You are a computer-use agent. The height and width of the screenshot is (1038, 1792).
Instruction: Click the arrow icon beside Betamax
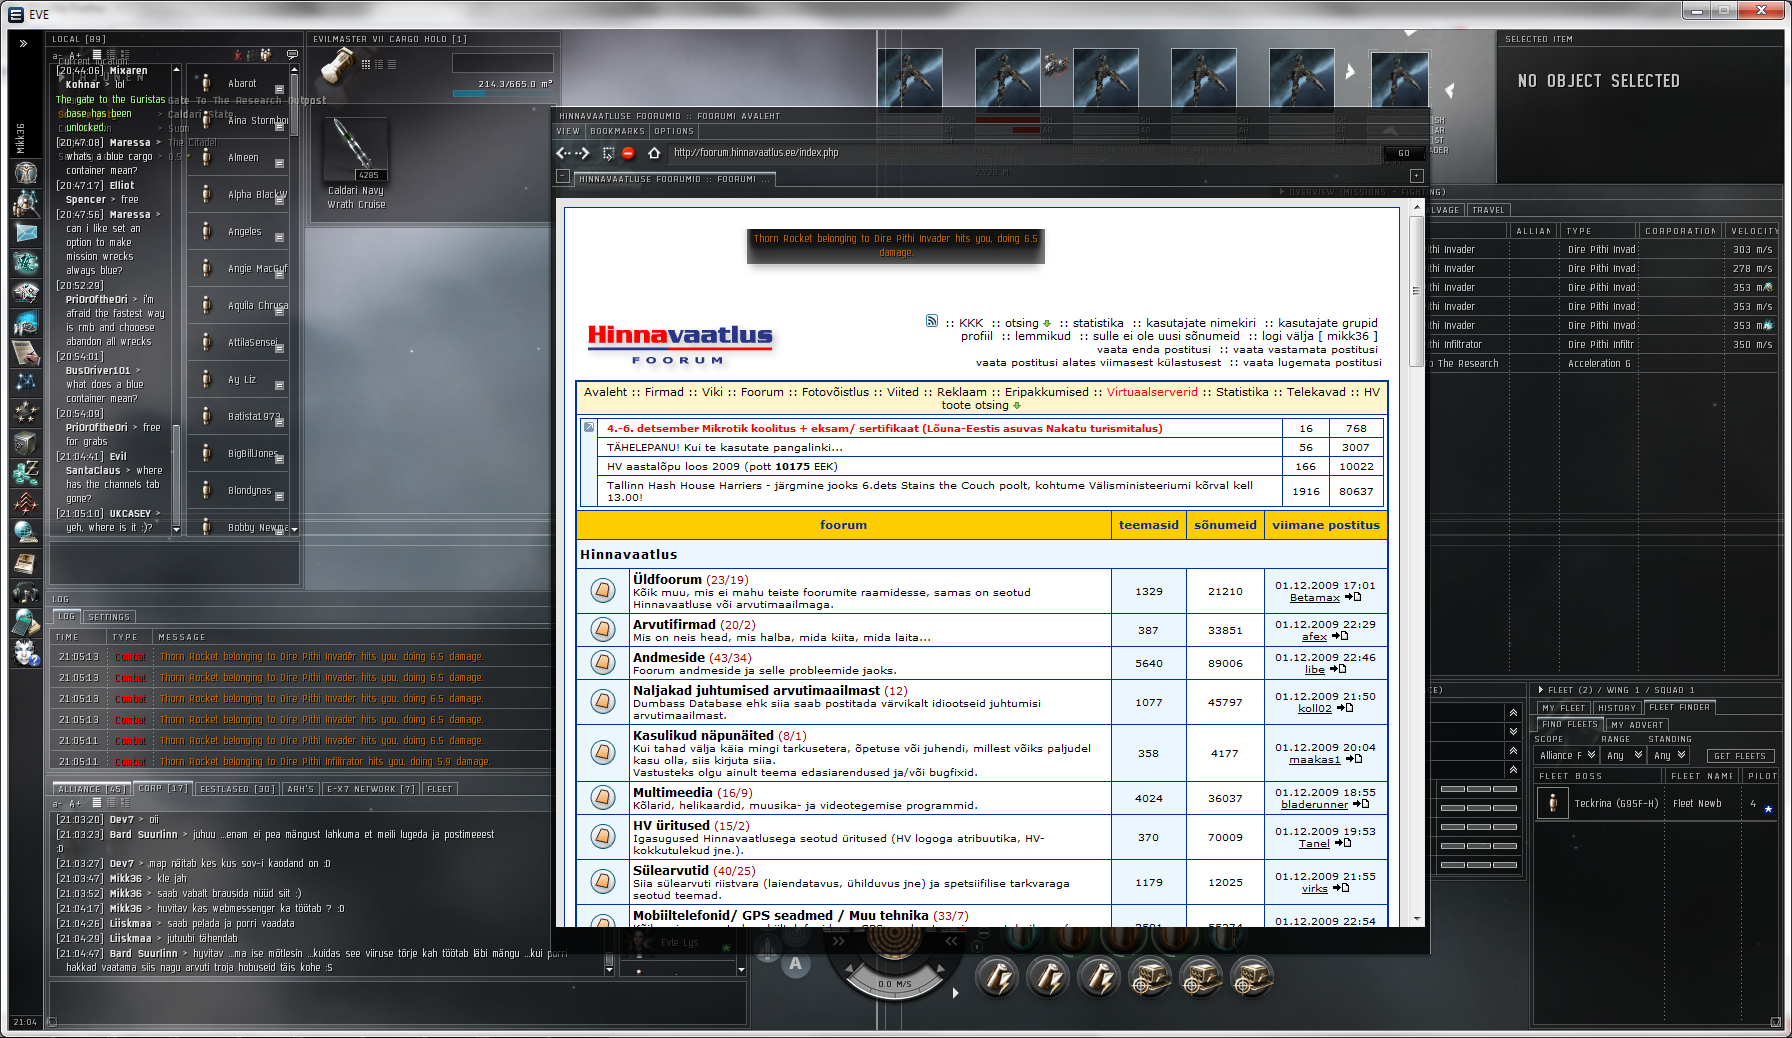point(1353,597)
